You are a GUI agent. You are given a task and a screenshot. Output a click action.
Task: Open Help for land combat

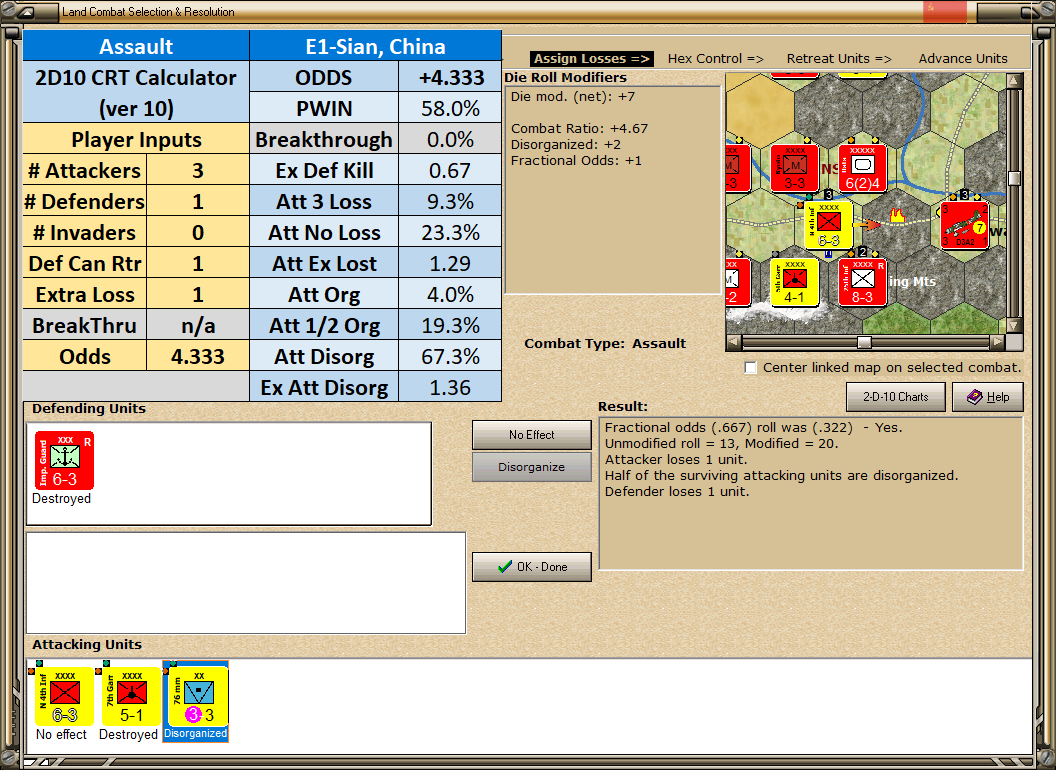pos(988,397)
